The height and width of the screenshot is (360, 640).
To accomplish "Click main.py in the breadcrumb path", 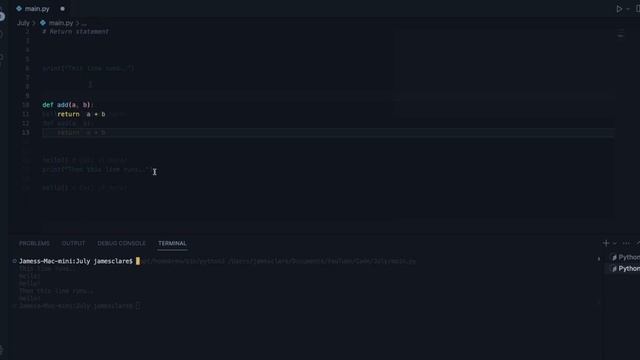I will 61,23.
